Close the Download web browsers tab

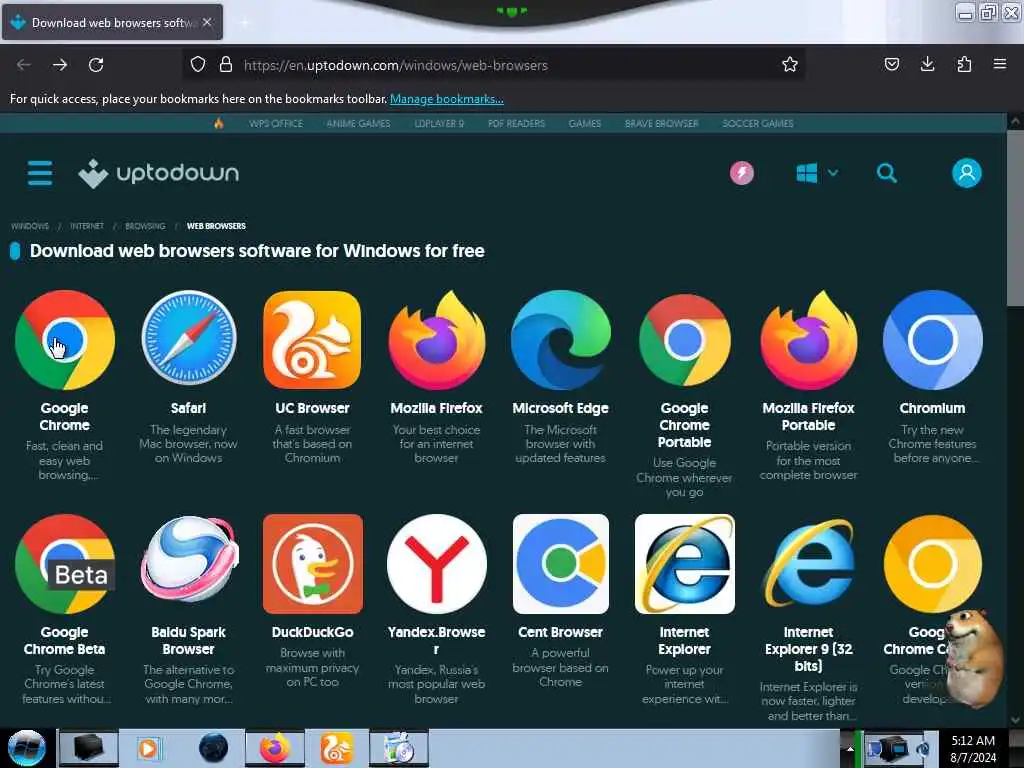(207, 22)
